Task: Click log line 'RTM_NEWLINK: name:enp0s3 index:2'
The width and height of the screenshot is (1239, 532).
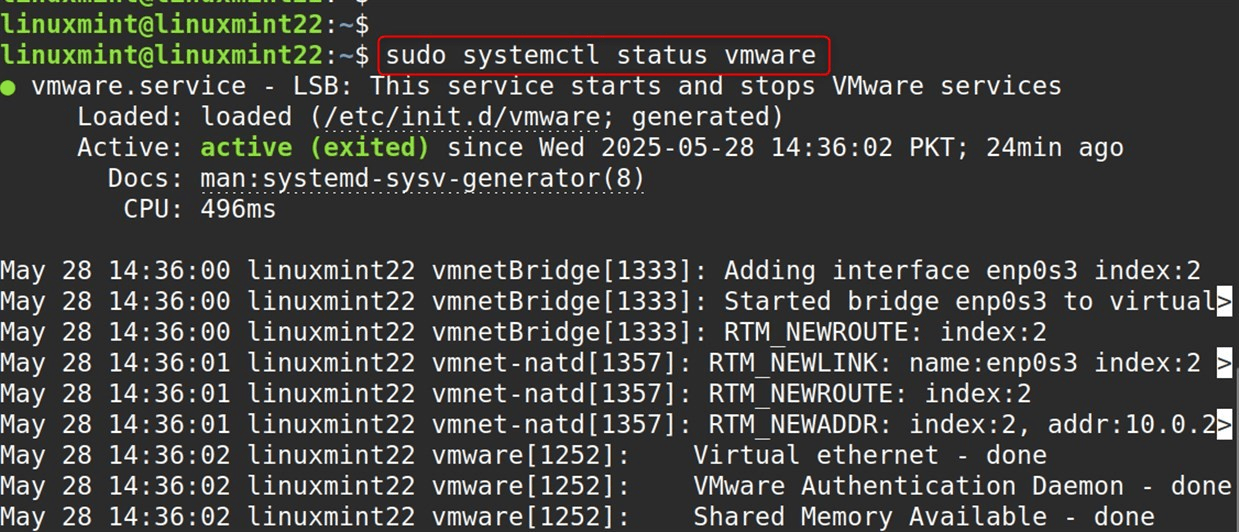Action: pyautogui.click(x=954, y=364)
